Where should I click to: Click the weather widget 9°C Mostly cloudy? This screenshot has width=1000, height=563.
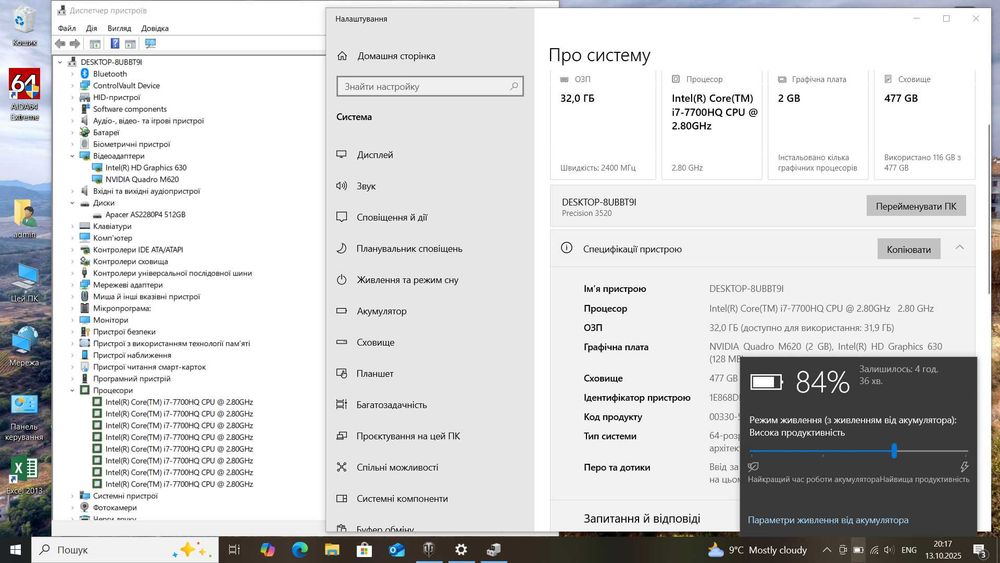pos(758,550)
